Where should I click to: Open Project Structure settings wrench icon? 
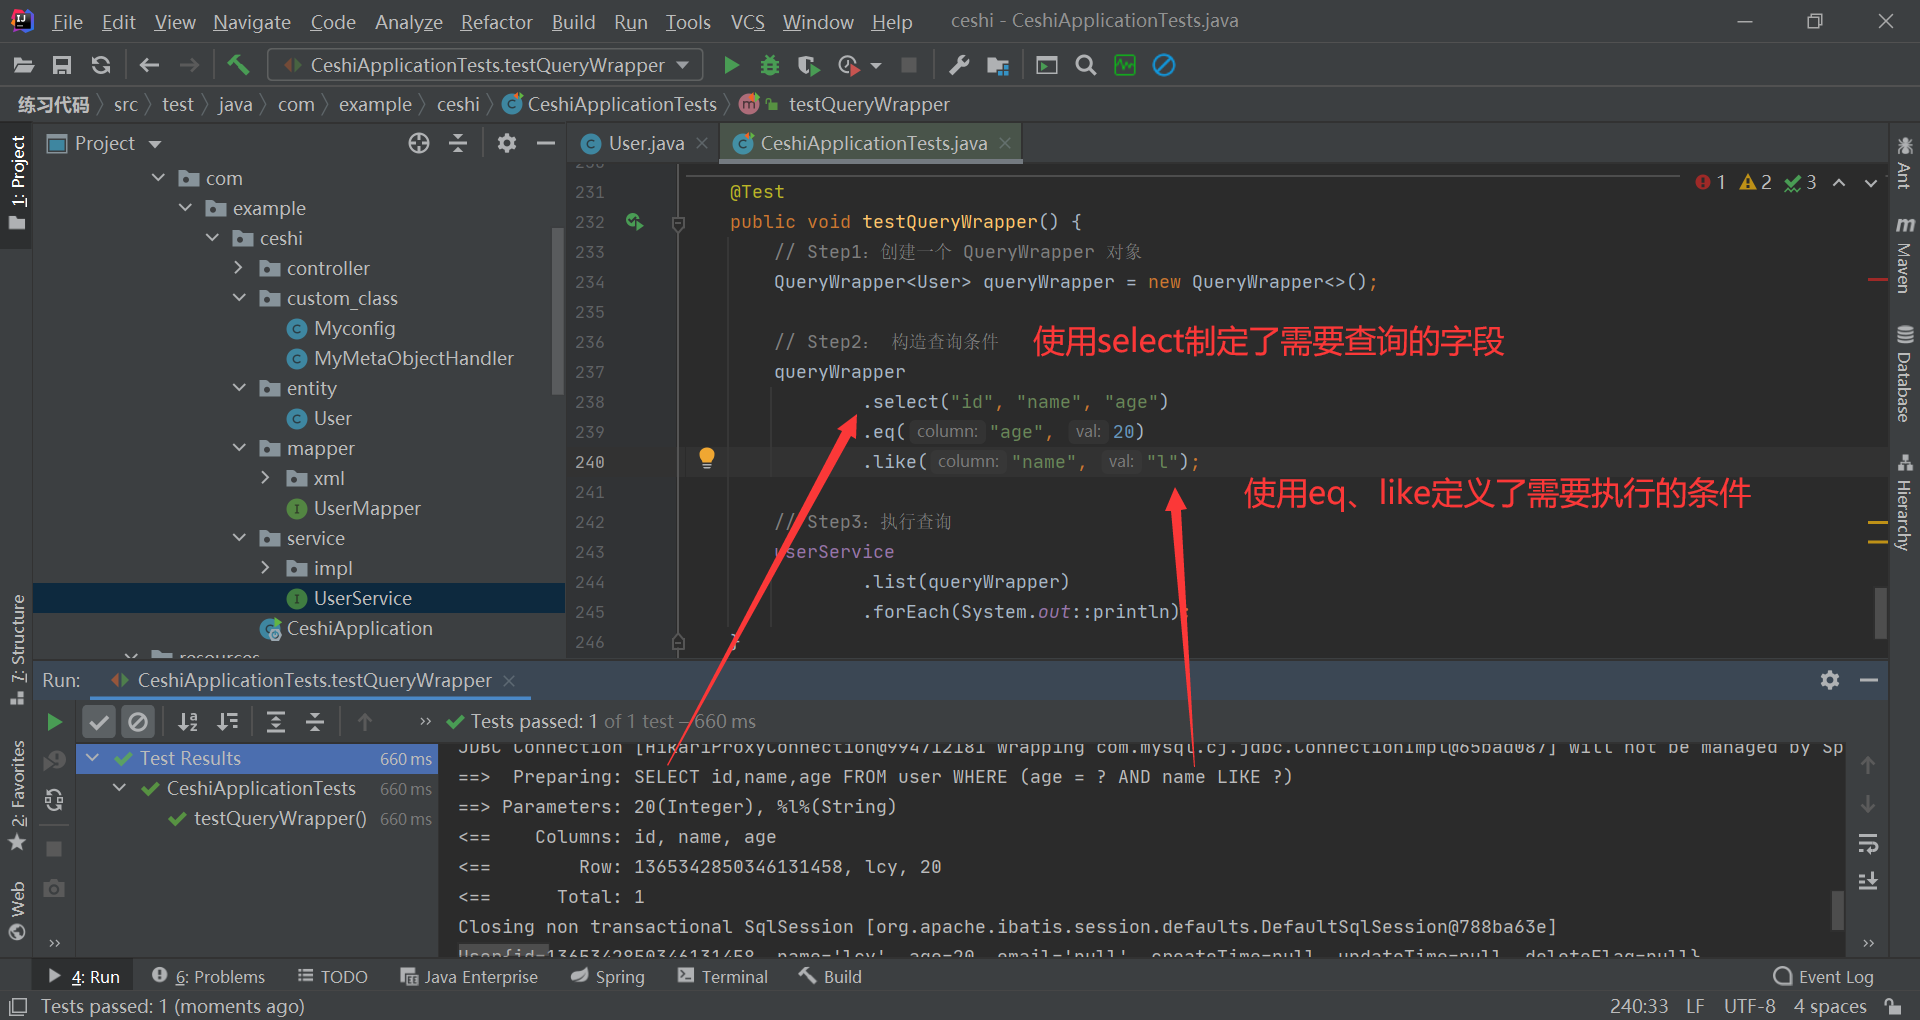tap(959, 65)
